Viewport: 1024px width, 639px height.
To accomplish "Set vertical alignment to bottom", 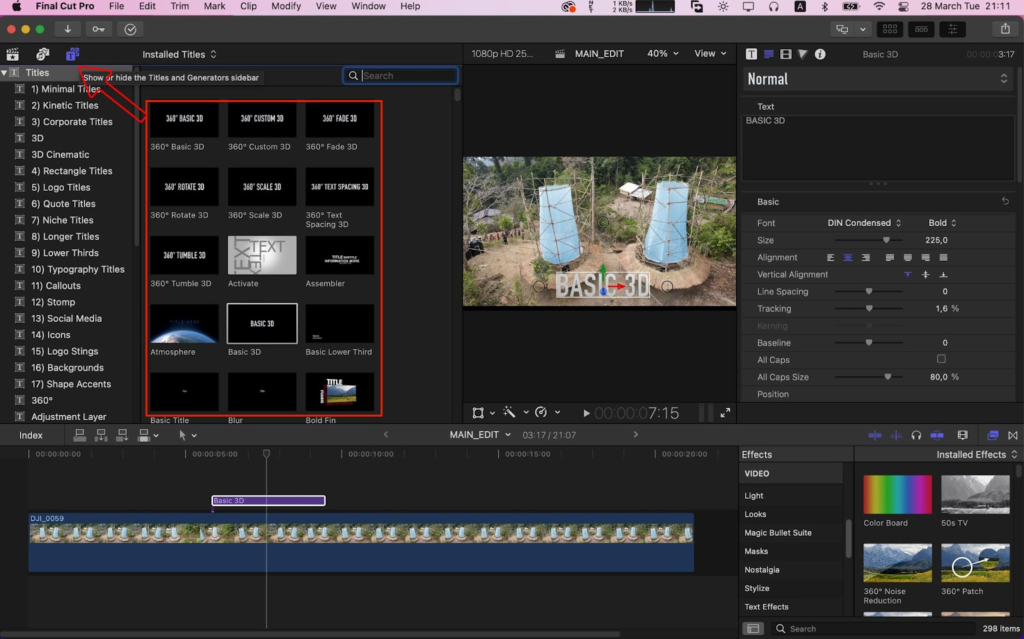I will click(943, 274).
